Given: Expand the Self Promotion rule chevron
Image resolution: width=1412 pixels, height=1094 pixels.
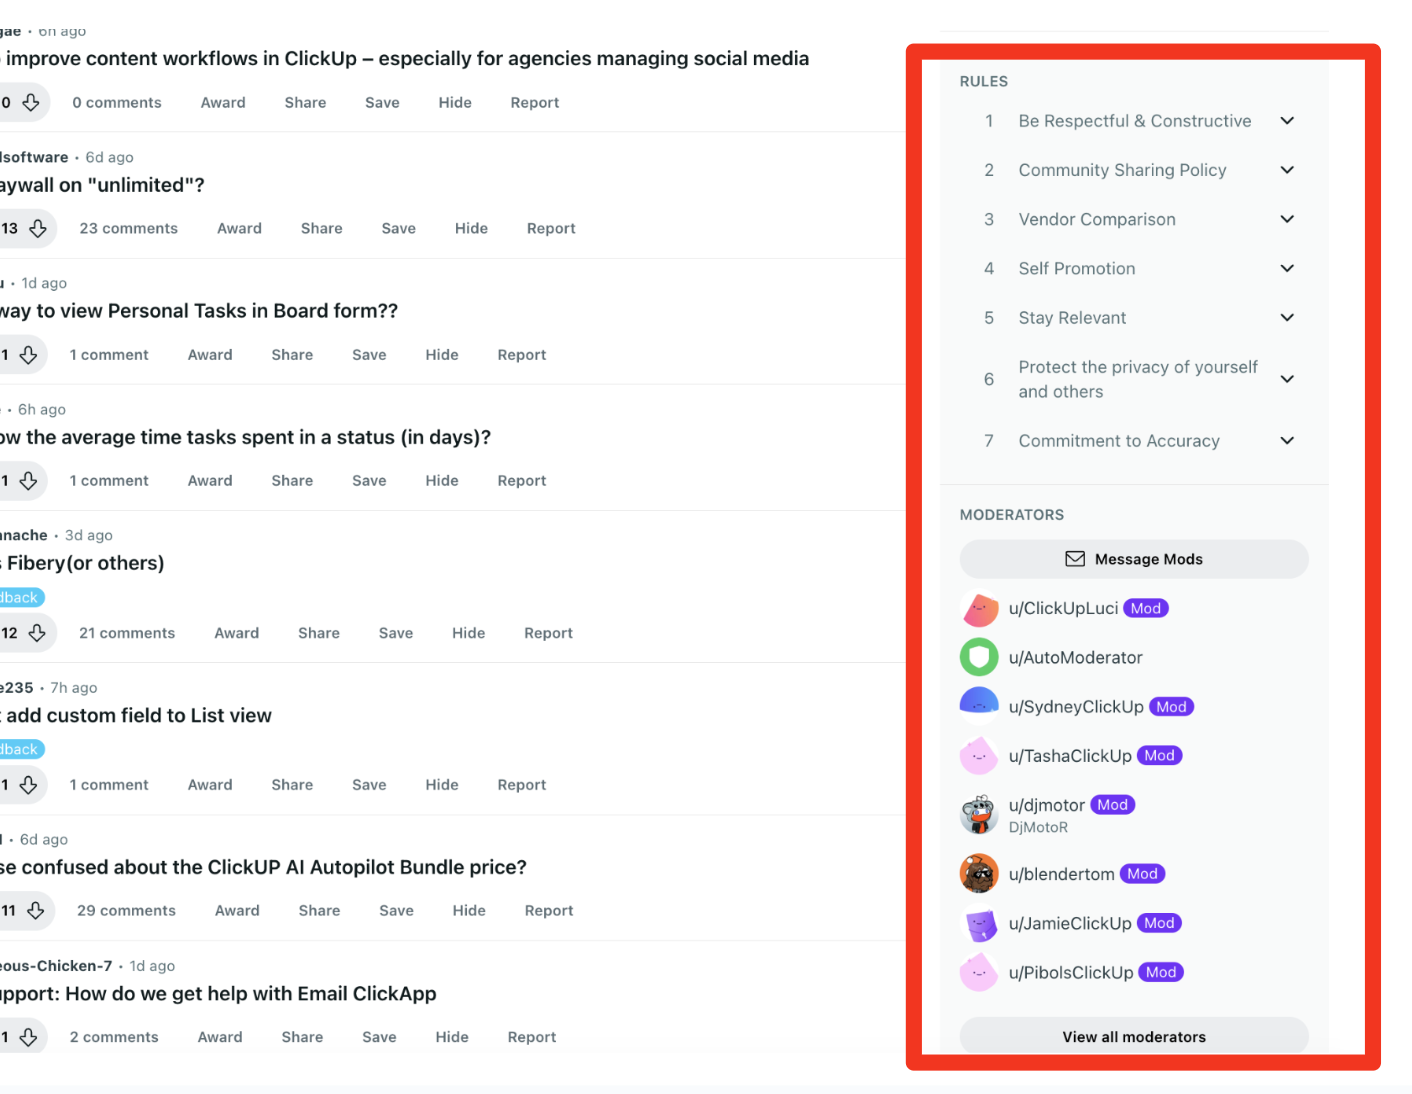Looking at the screenshot, I should click(x=1287, y=268).
